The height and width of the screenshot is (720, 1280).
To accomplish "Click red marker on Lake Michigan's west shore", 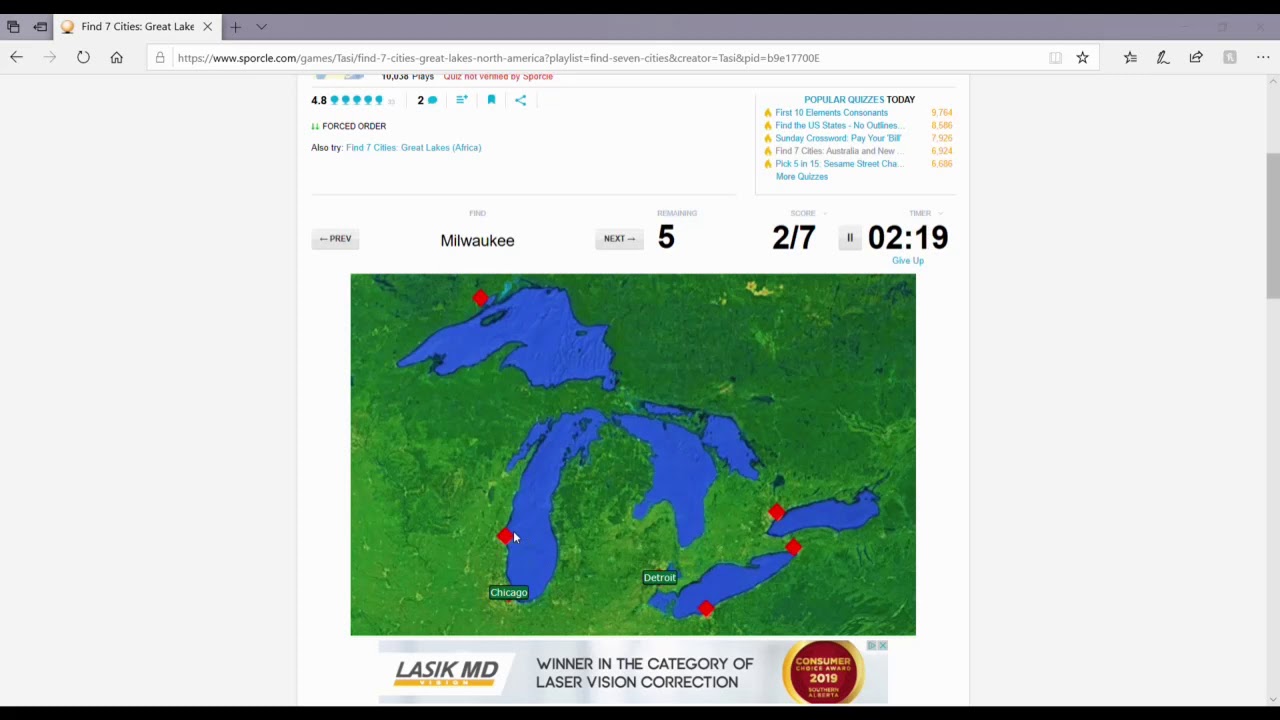I will [504, 537].
